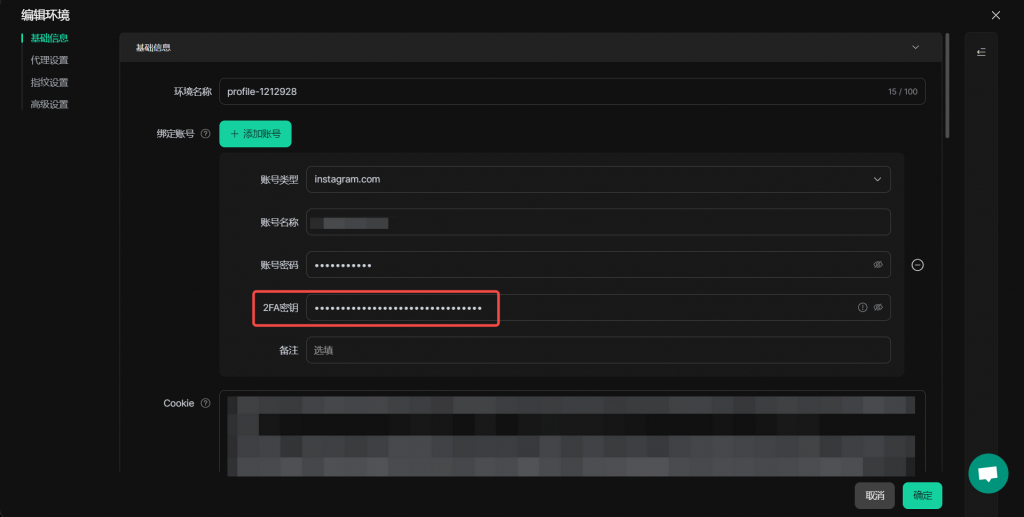Screen dimensions: 1024x517
Task: Go to 代理设置 in the sidebar
Action: point(49,60)
